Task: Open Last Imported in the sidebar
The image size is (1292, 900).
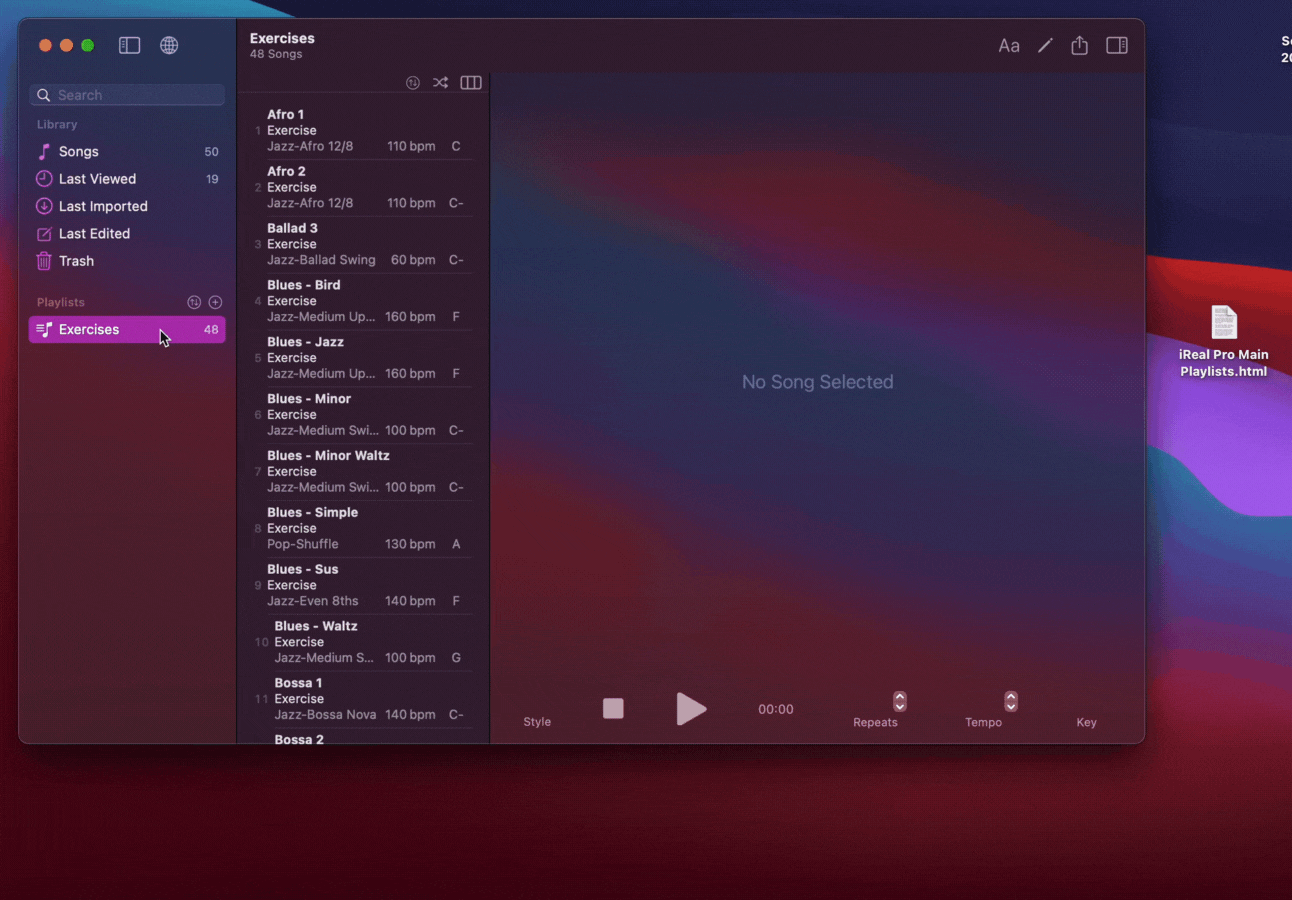Action: pyautogui.click(x=127, y=206)
